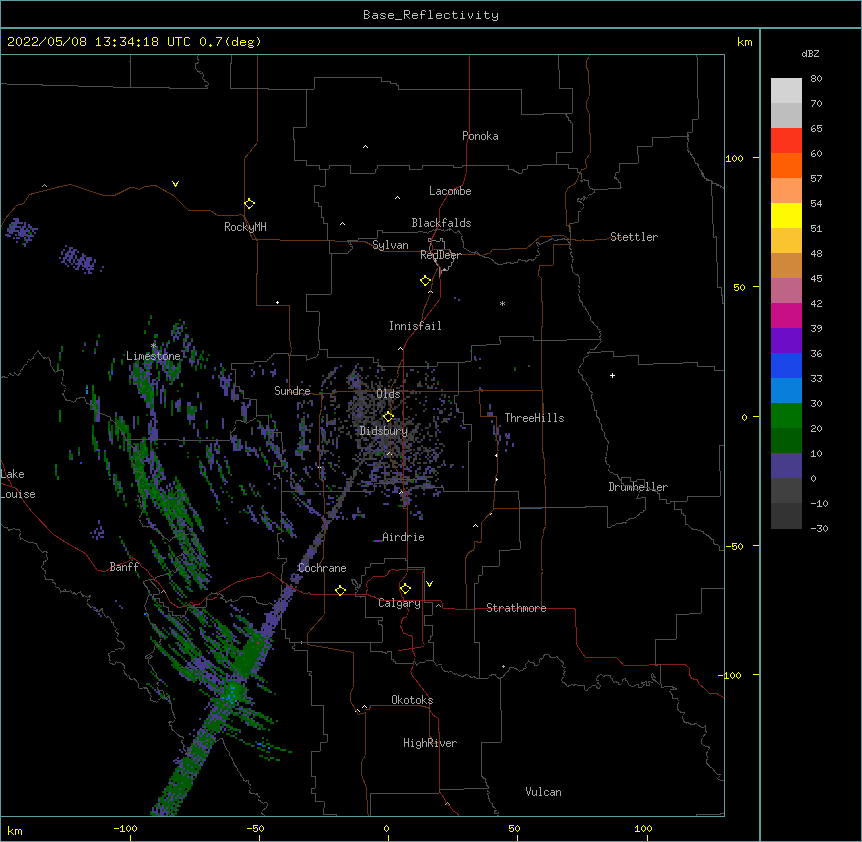This screenshot has width=862, height=842.
Task: Click the Banff town label
Action: tap(124, 567)
